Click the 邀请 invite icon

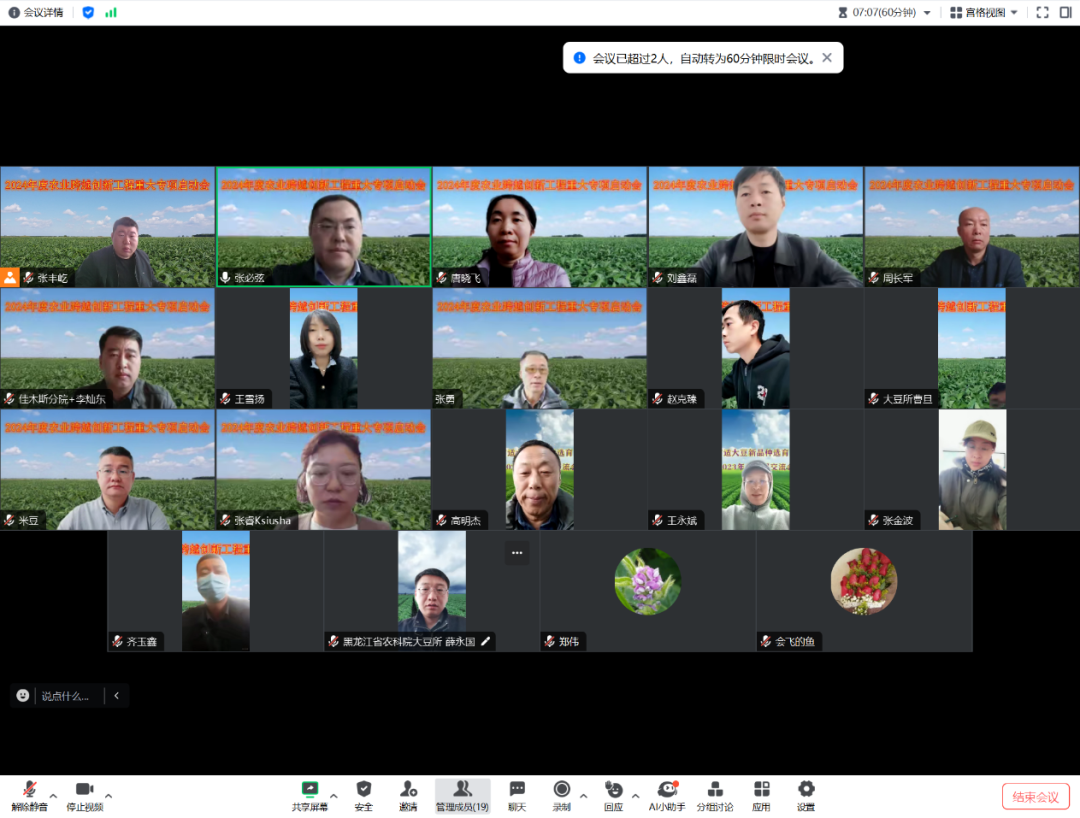[408, 794]
